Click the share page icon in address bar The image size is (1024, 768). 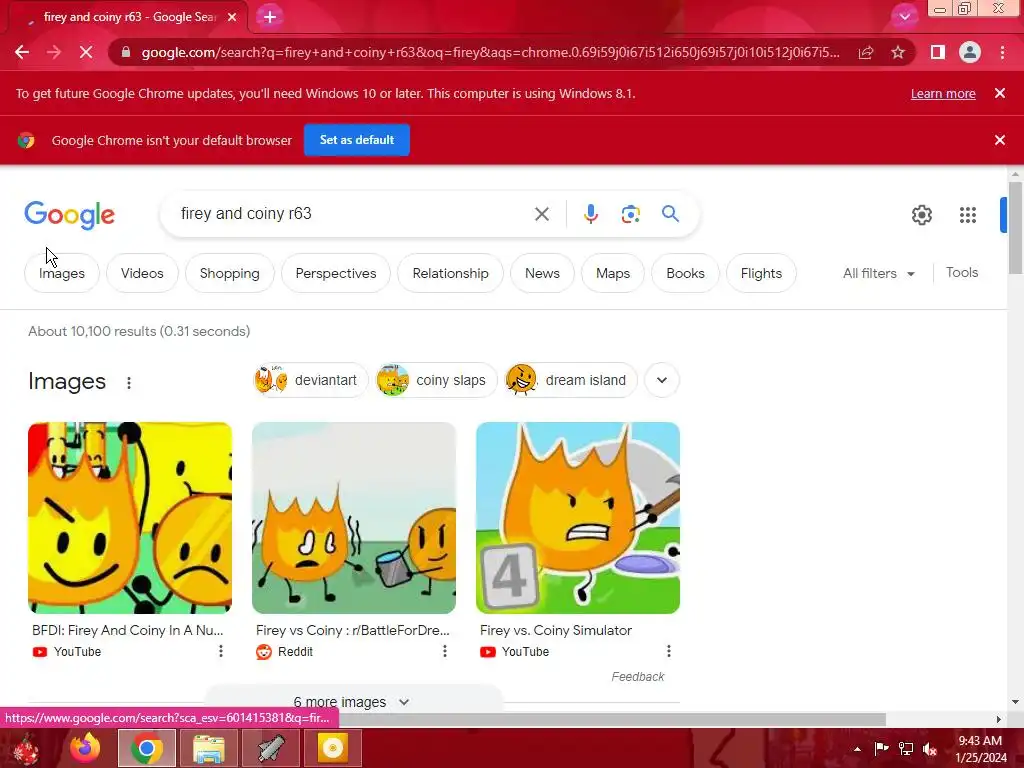coord(866,52)
